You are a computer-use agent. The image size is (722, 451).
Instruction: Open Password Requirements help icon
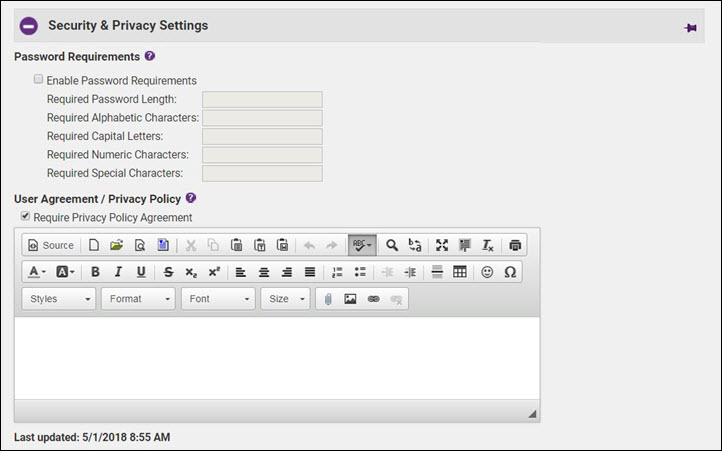(150, 56)
